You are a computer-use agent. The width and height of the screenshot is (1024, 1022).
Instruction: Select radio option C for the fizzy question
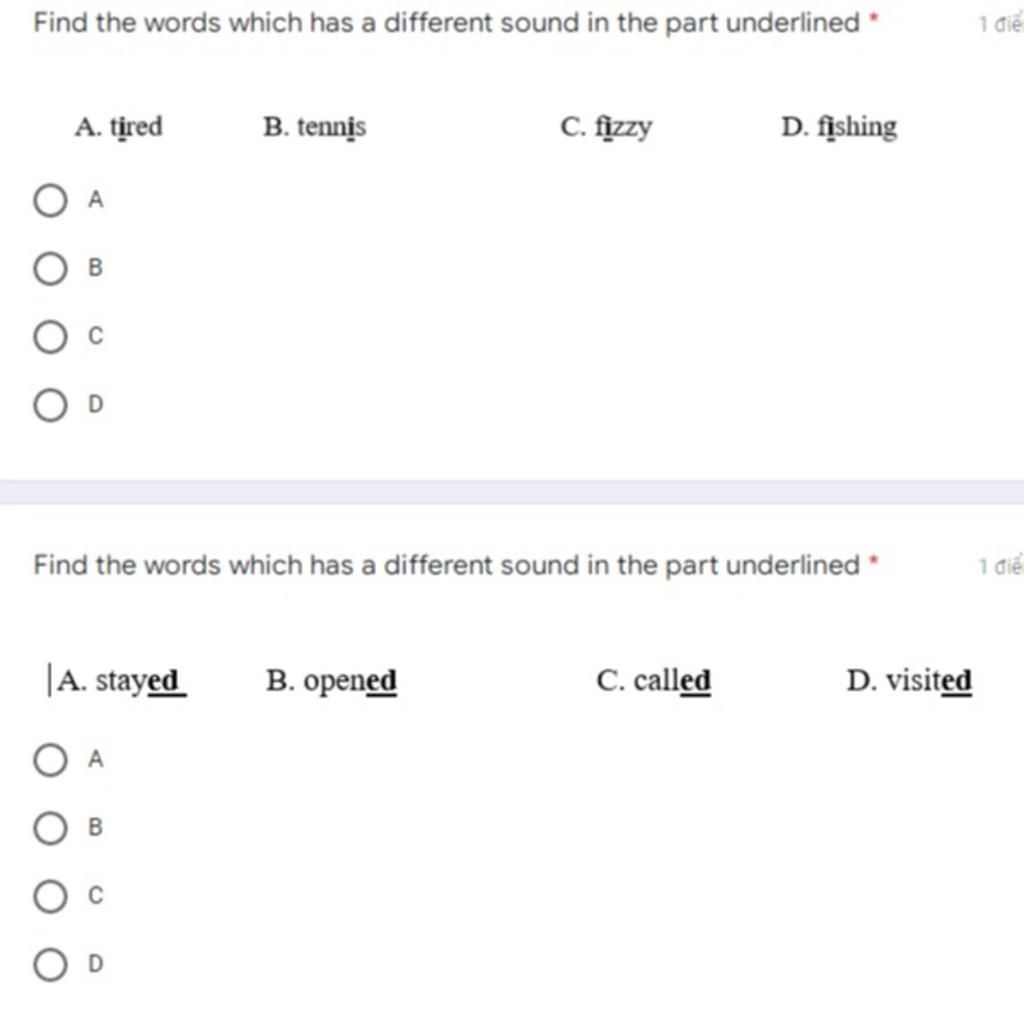50,337
